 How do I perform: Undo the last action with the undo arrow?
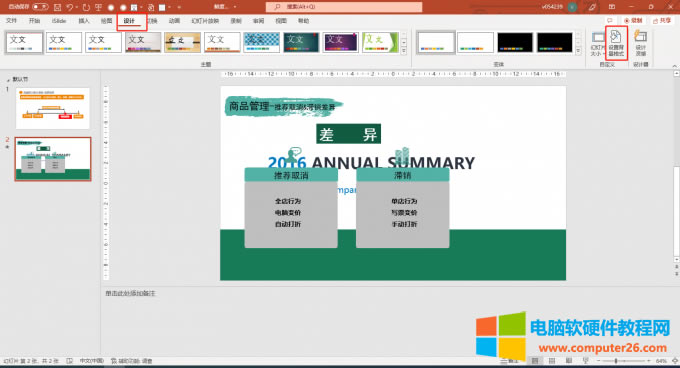pyautogui.click(x=69, y=7)
